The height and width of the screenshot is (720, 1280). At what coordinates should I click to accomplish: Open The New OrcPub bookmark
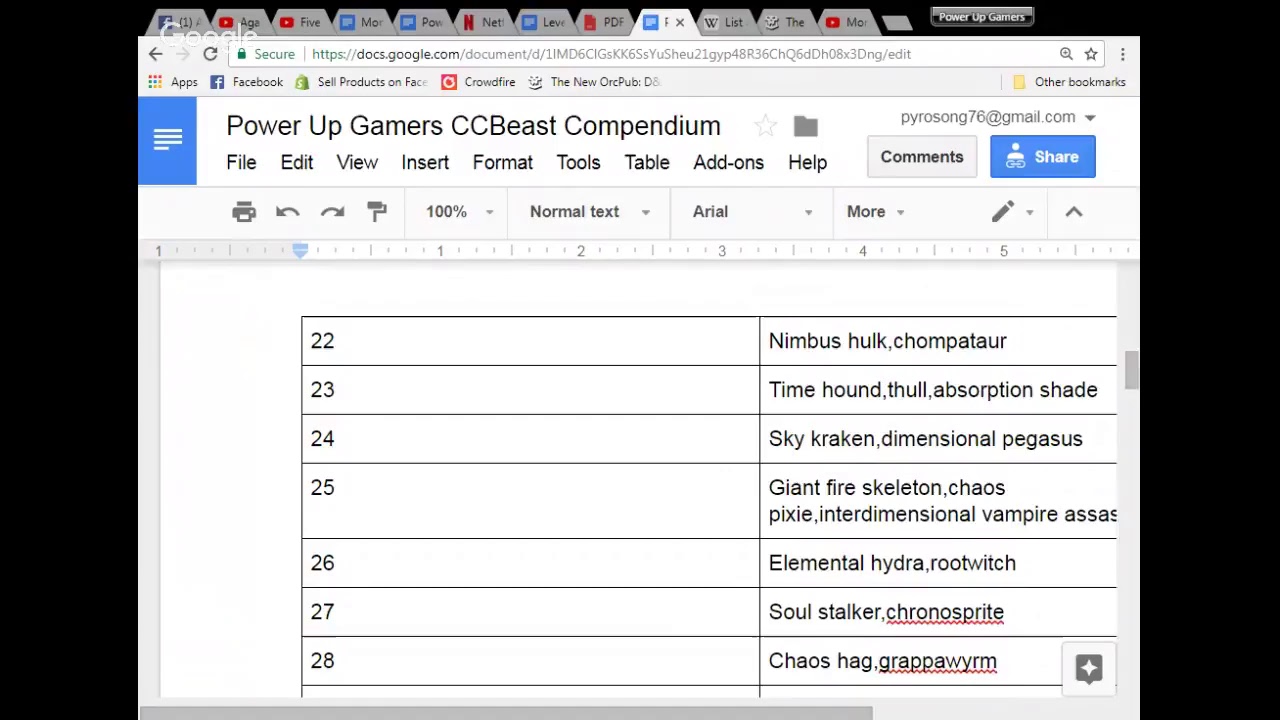[594, 82]
